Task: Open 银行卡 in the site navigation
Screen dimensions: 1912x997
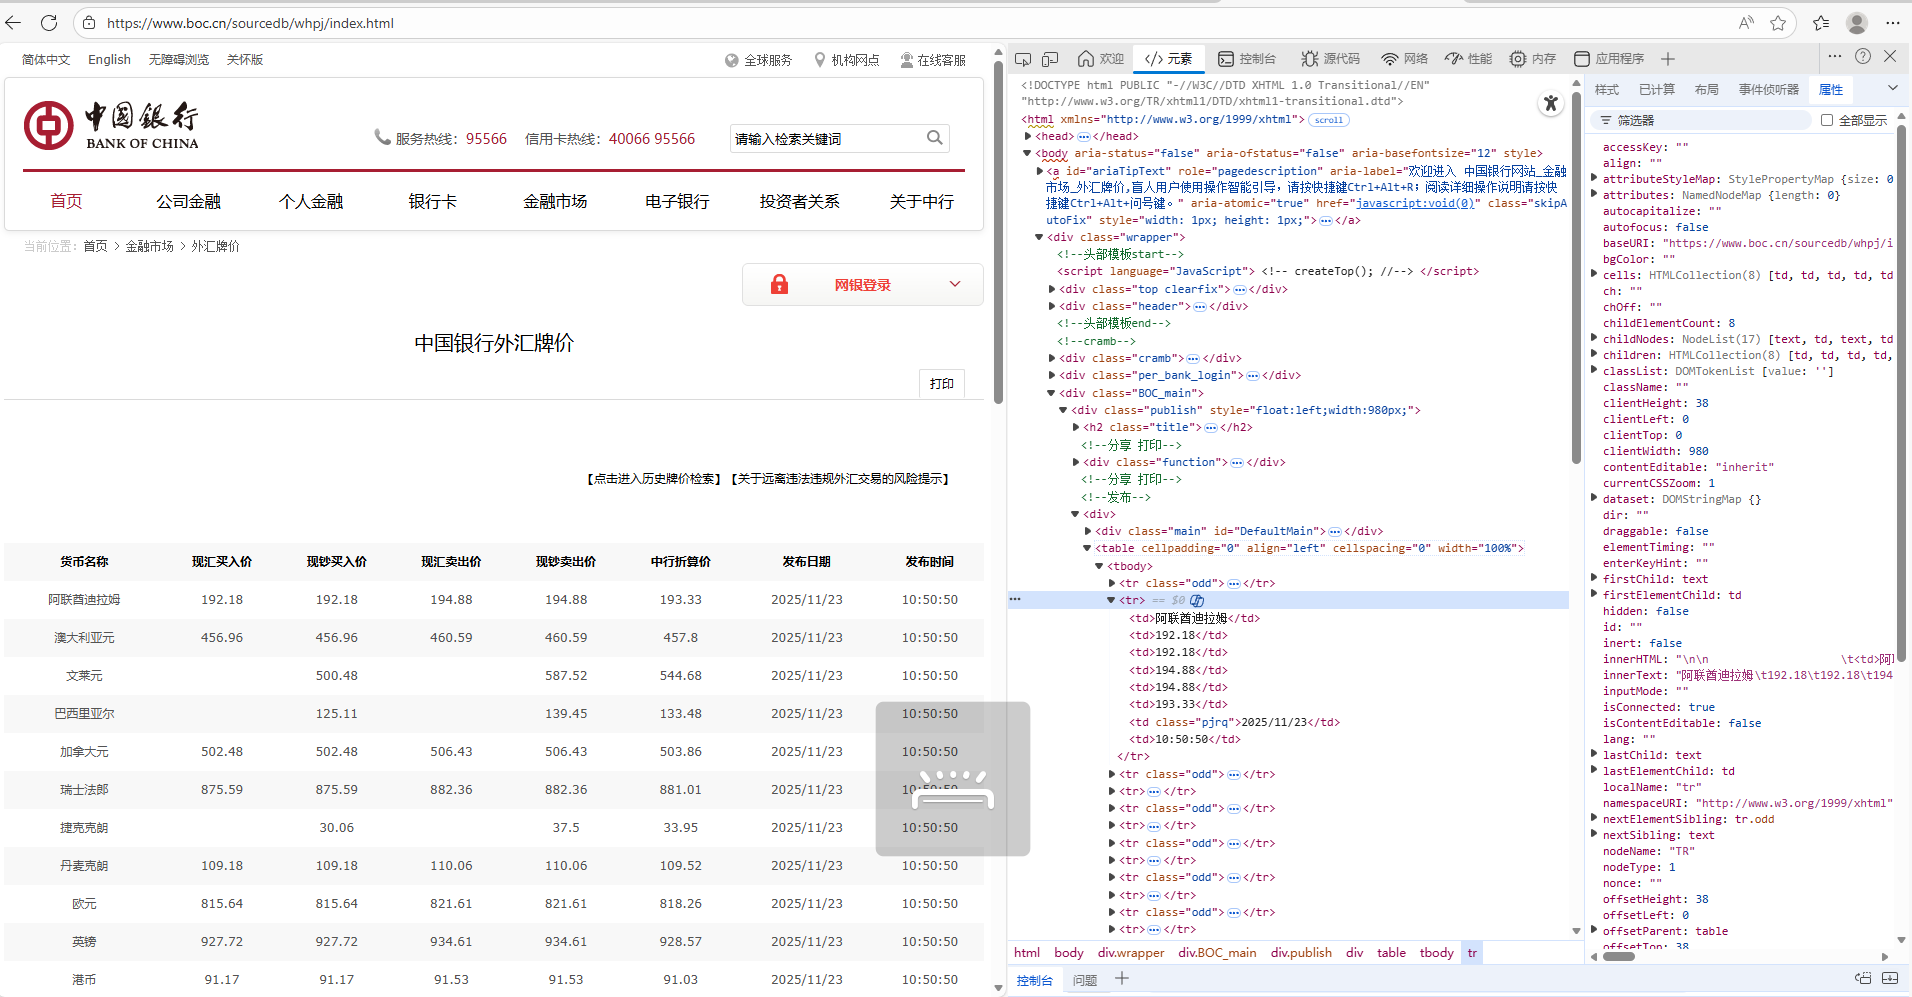Action: (x=433, y=201)
